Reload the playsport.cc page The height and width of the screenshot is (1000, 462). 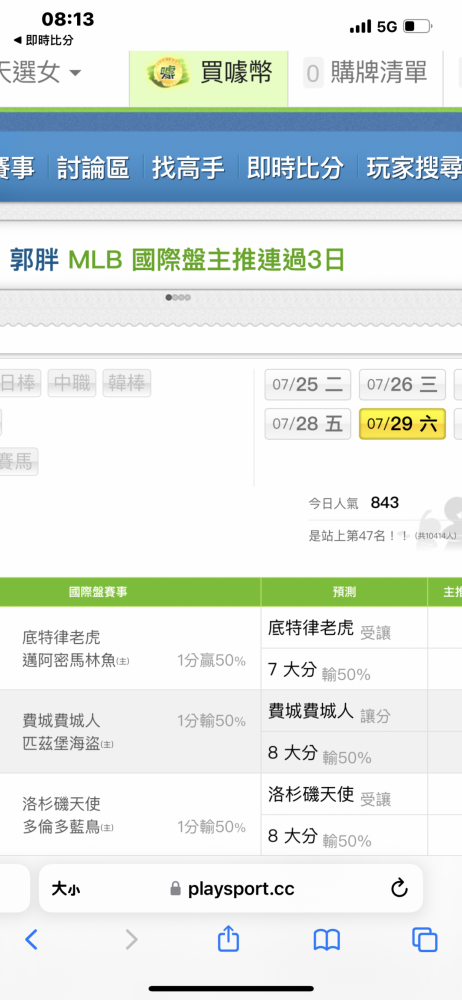tap(399, 888)
